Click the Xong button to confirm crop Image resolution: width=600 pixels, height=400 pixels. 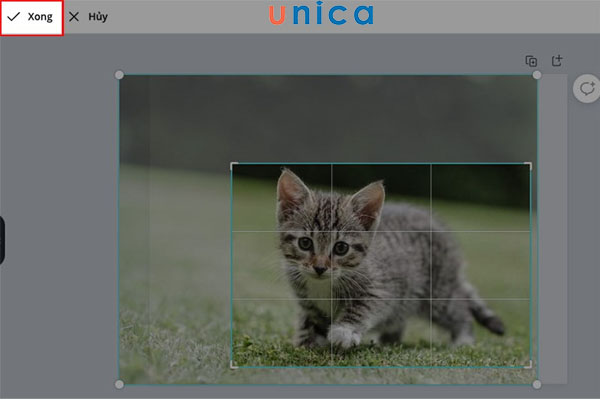[31, 17]
